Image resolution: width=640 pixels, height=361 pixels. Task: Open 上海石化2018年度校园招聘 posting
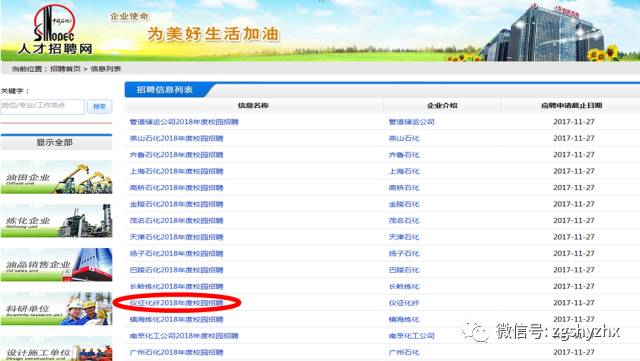click(177, 171)
